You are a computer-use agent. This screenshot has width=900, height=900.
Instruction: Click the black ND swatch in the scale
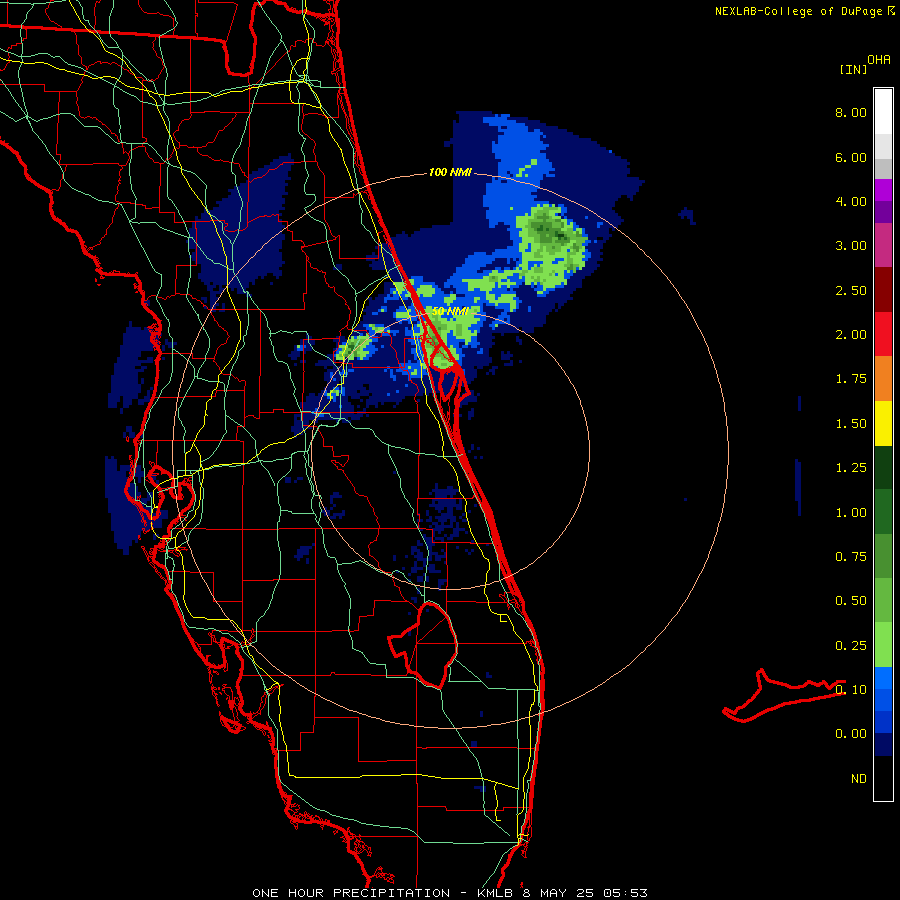tap(883, 778)
